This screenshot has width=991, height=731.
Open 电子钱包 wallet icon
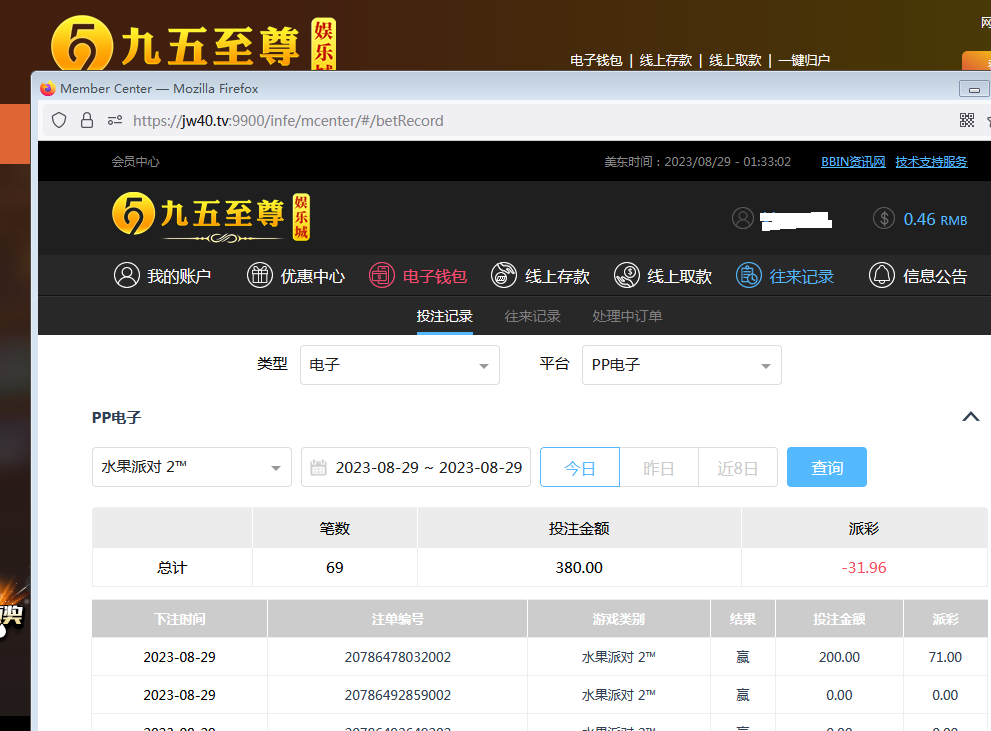382,275
